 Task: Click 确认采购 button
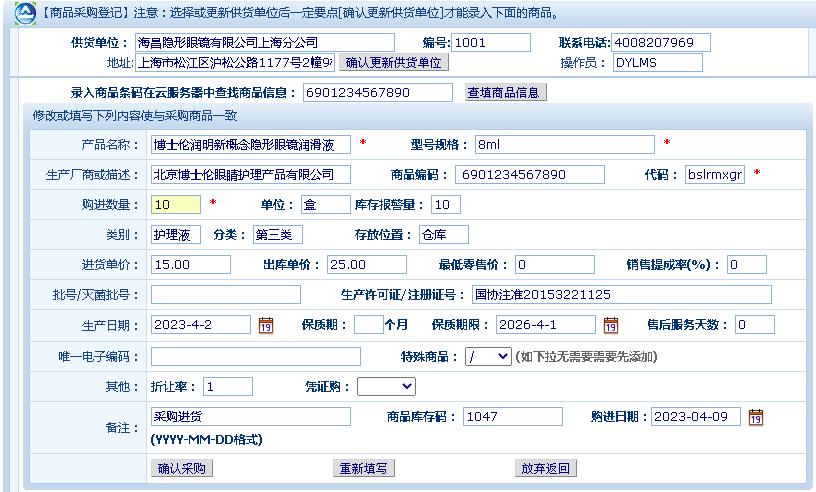(x=182, y=469)
